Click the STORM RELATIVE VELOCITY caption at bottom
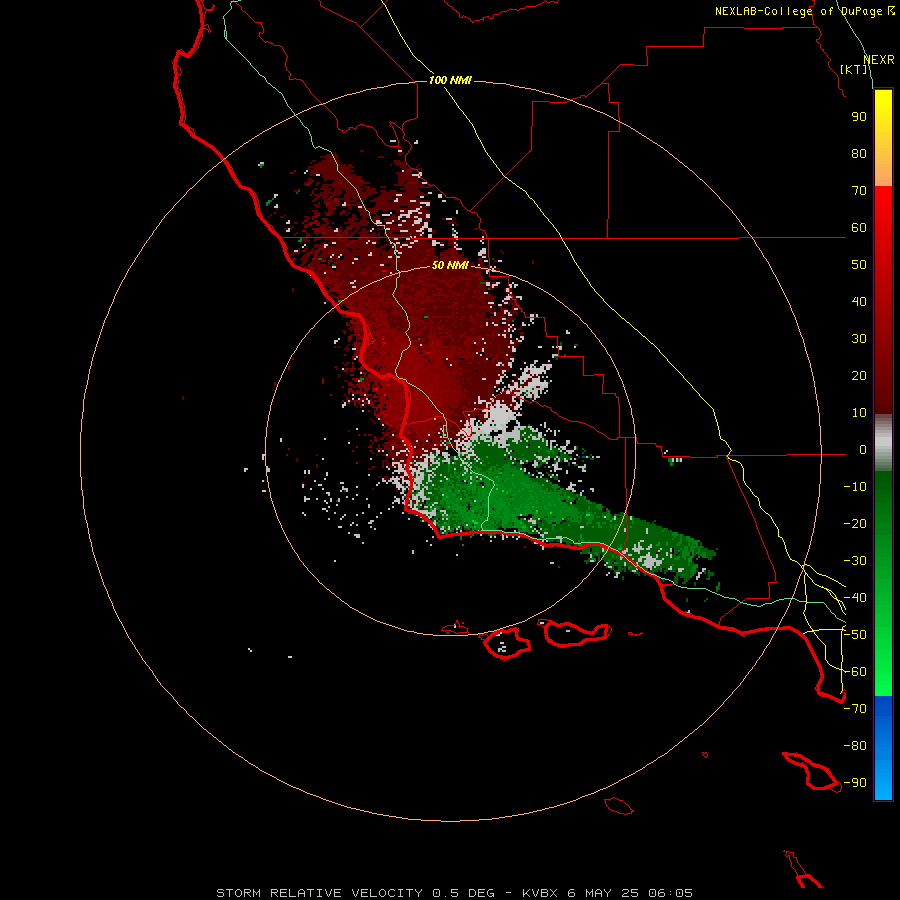The width and height of the screenshot is (900, 900). click(454, 893)
